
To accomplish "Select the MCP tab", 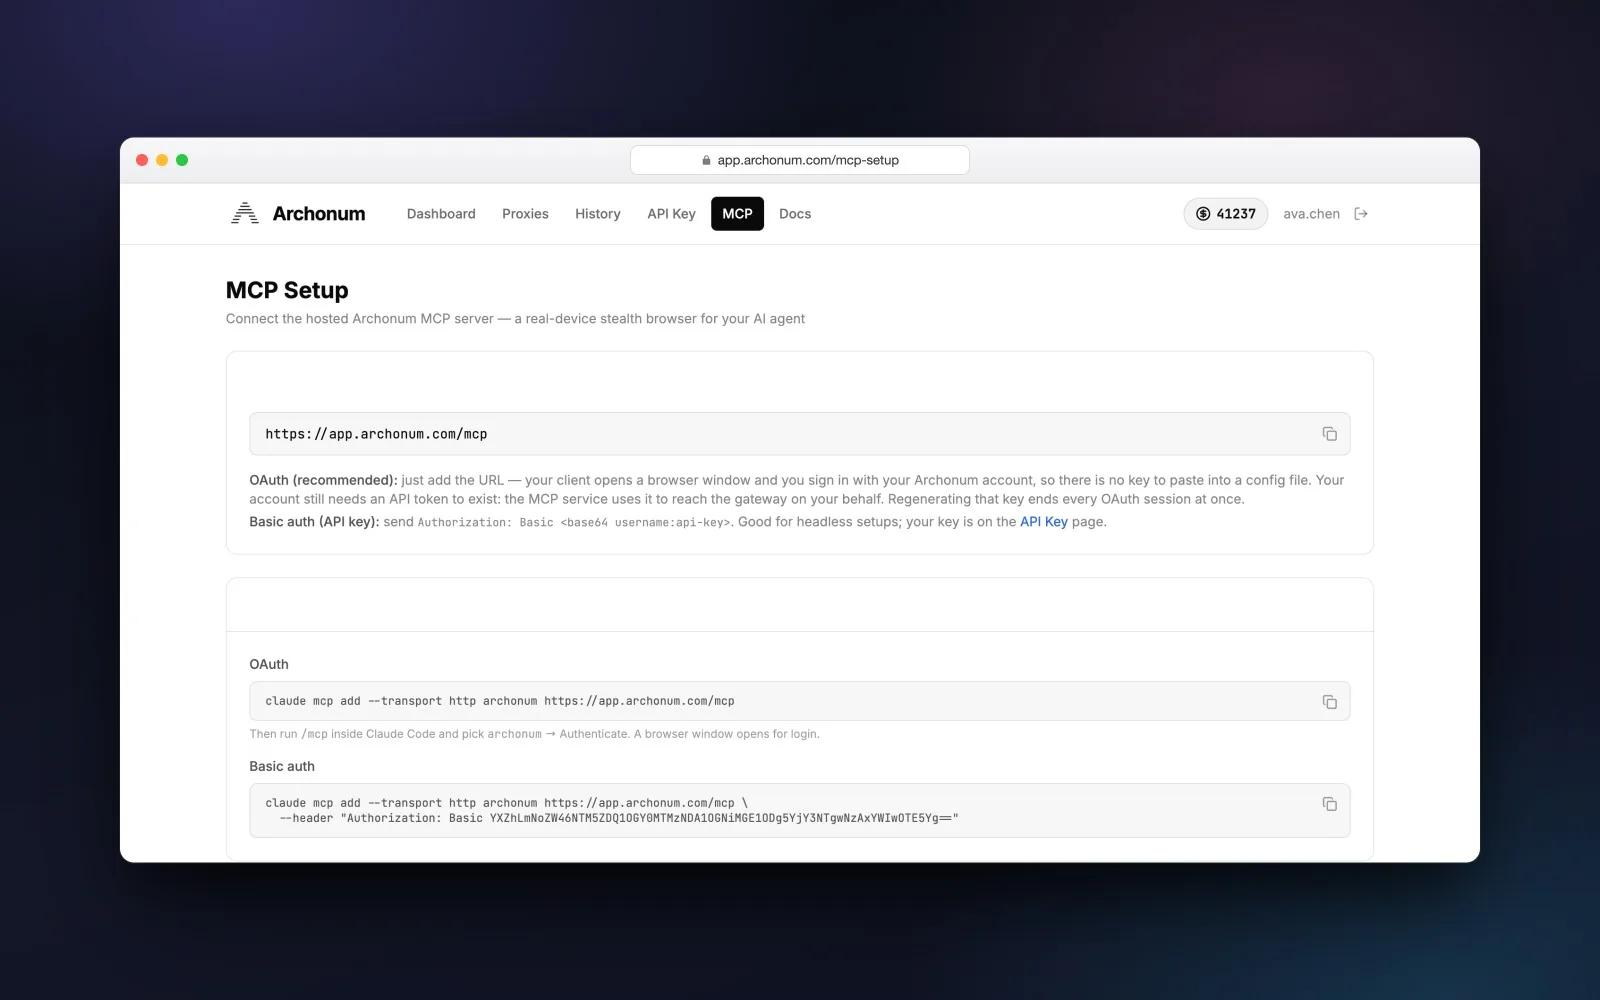I will point(737,214).
